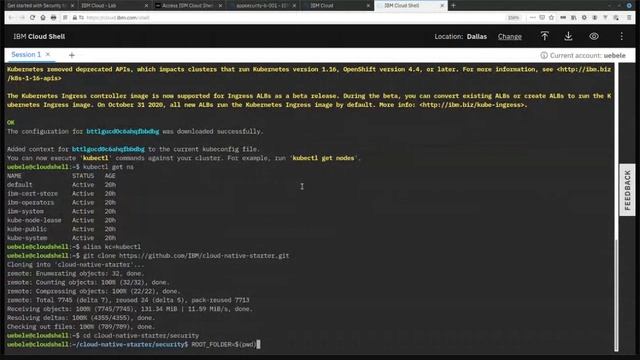Bookmark this page with star icon
This screenshot has width=640, height=360.
click(551, 18)
